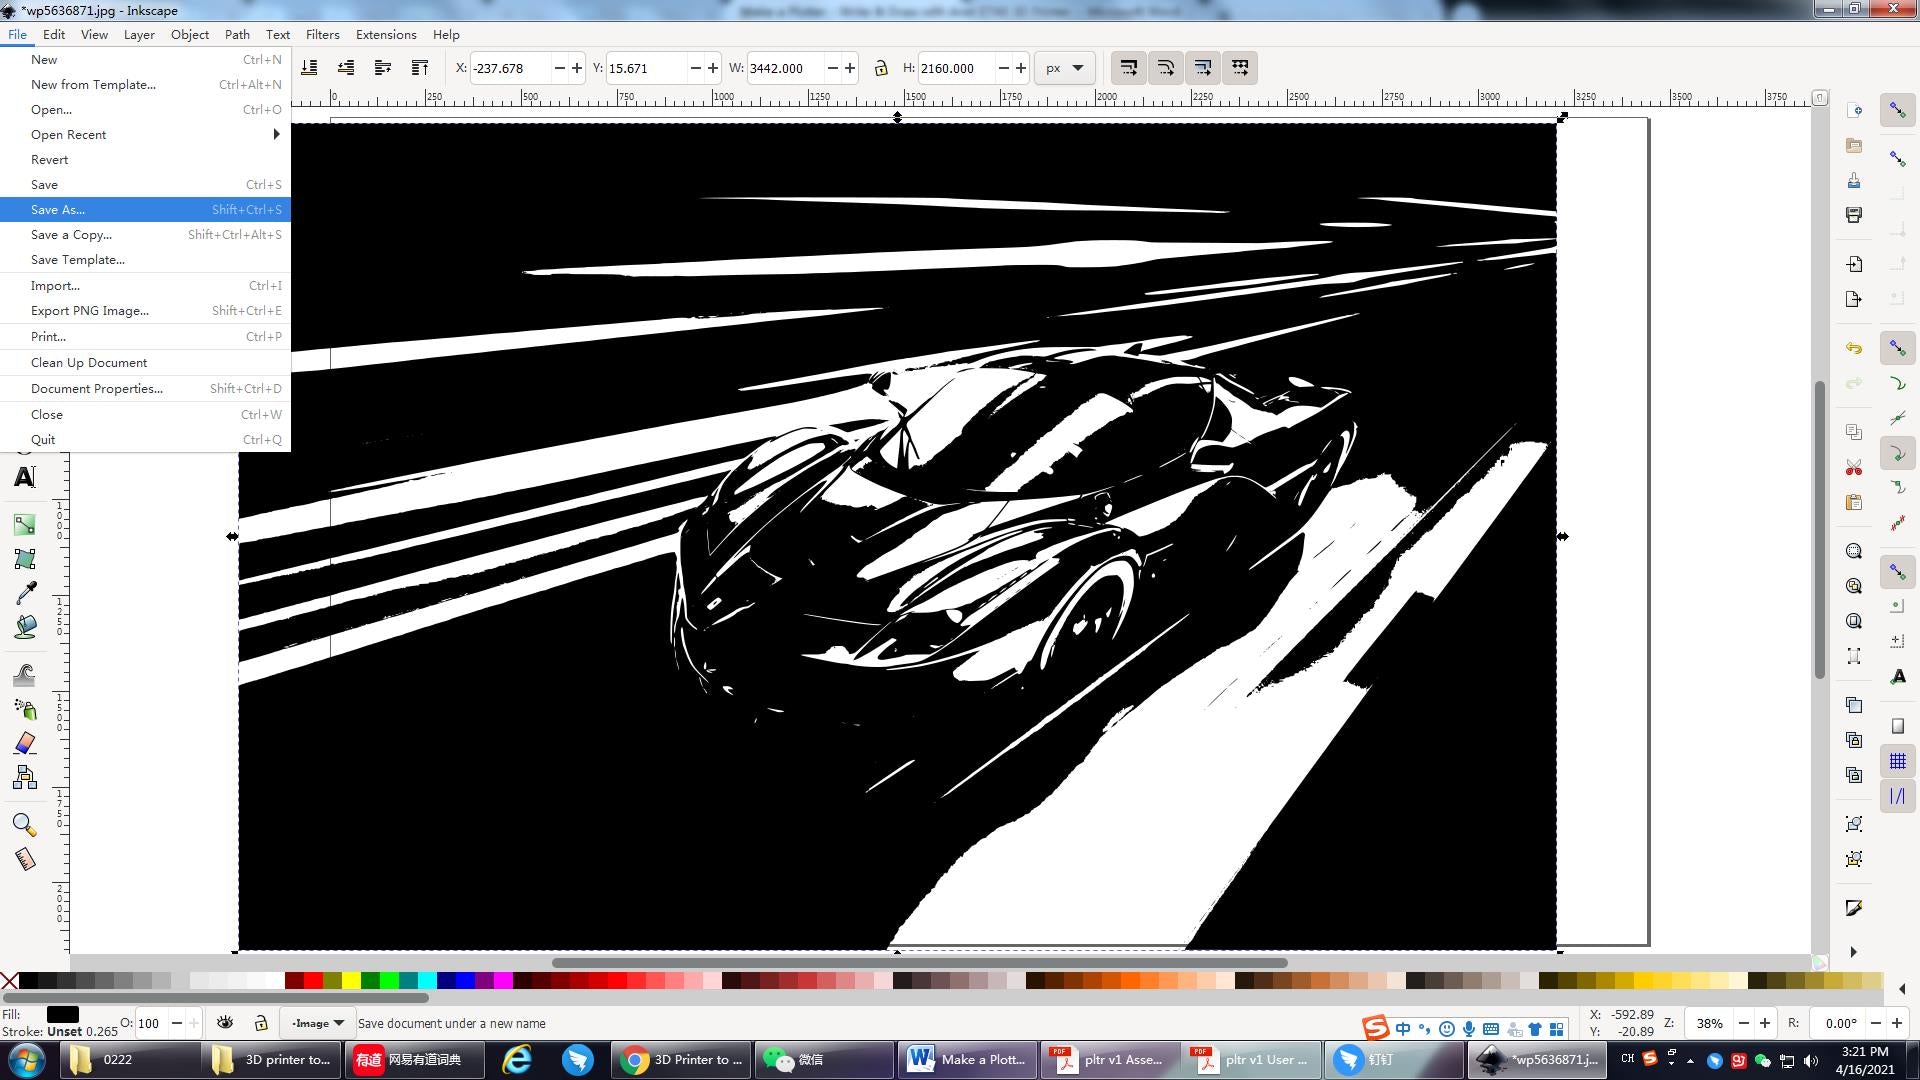Decrease rotation value with minus
Screen dimensions: 1920x1080
[1876, 1023]
